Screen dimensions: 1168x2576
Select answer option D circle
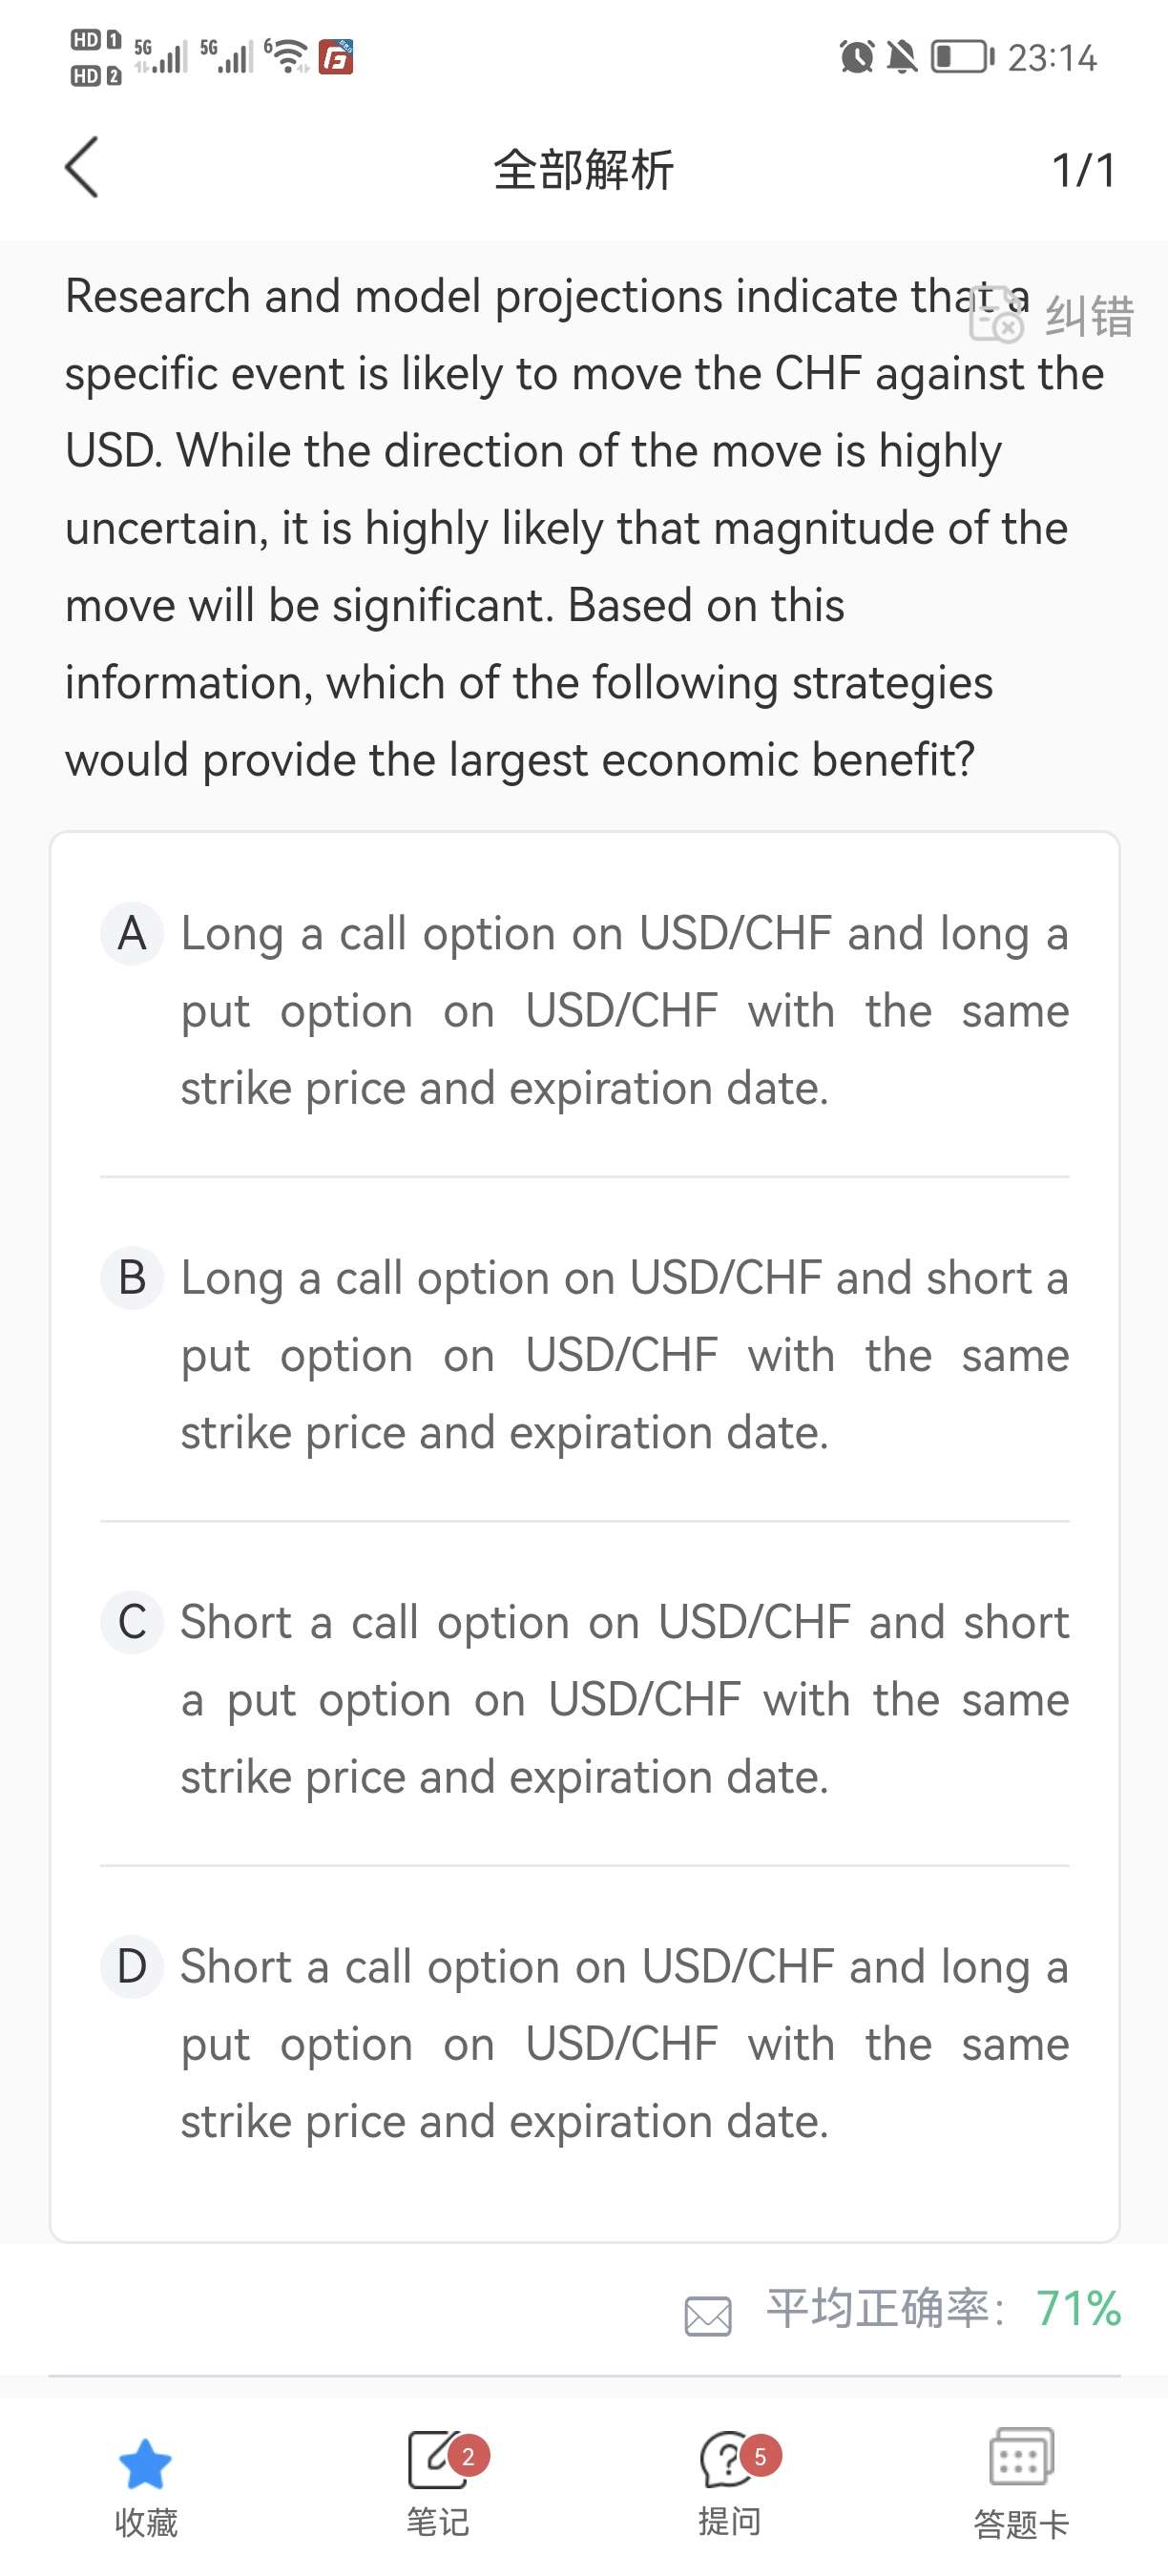(x=132, y=1967)
